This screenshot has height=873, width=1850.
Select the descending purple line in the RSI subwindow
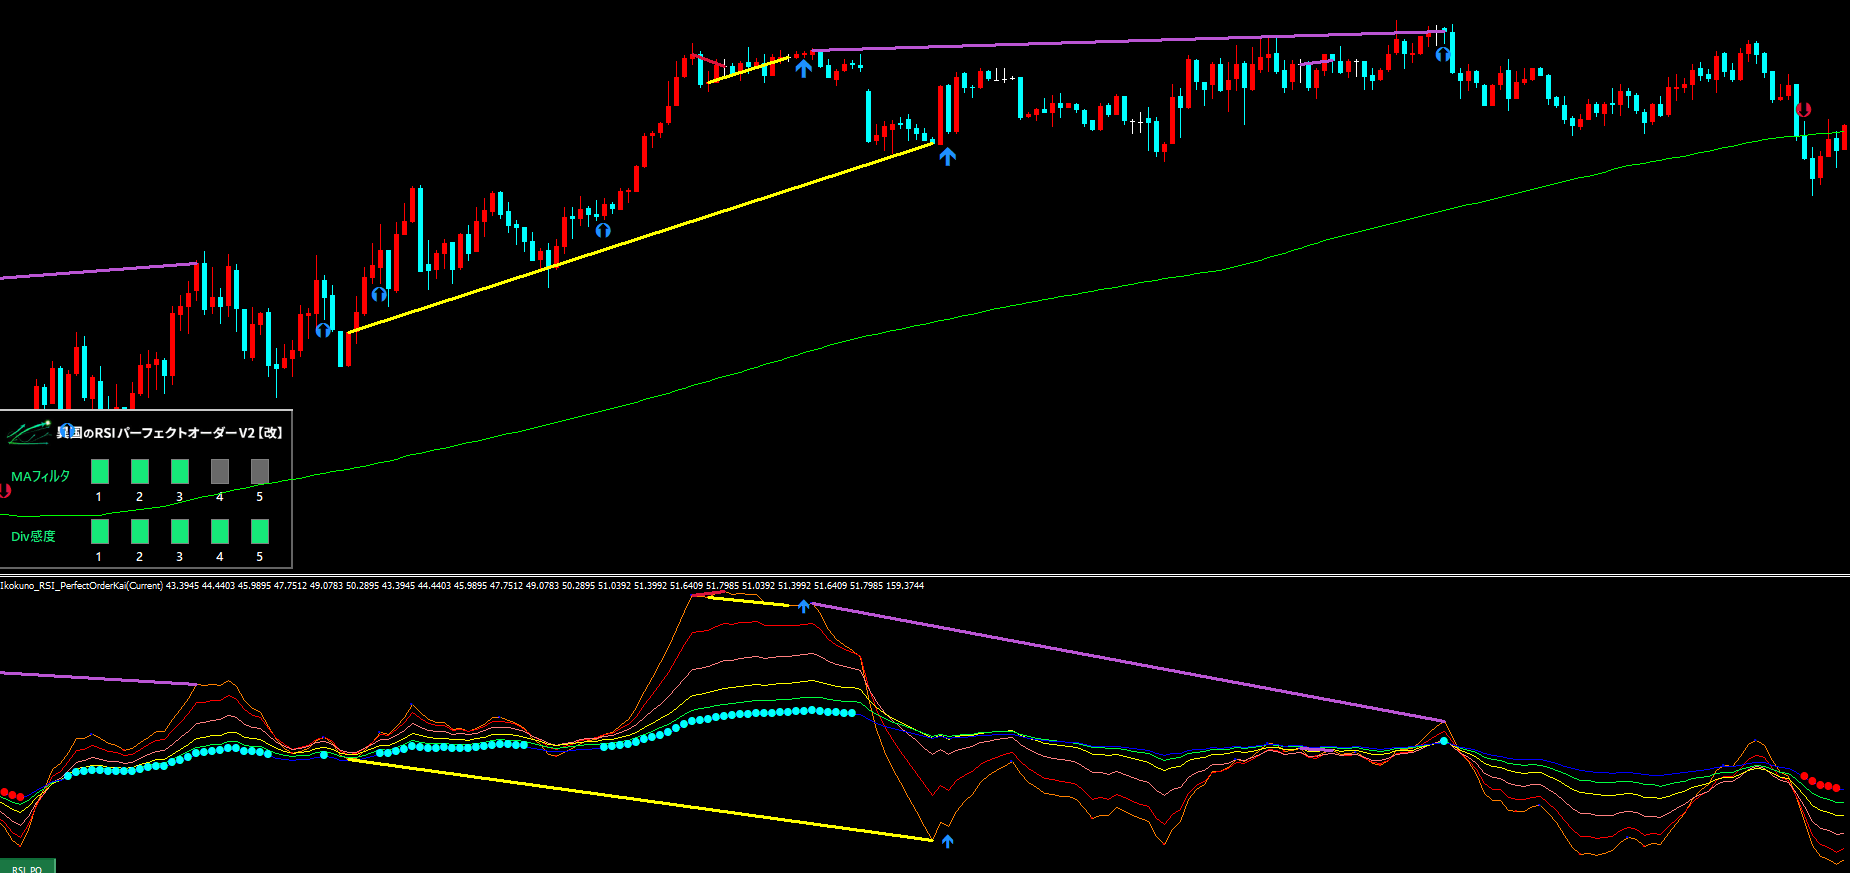(1130, 662)
